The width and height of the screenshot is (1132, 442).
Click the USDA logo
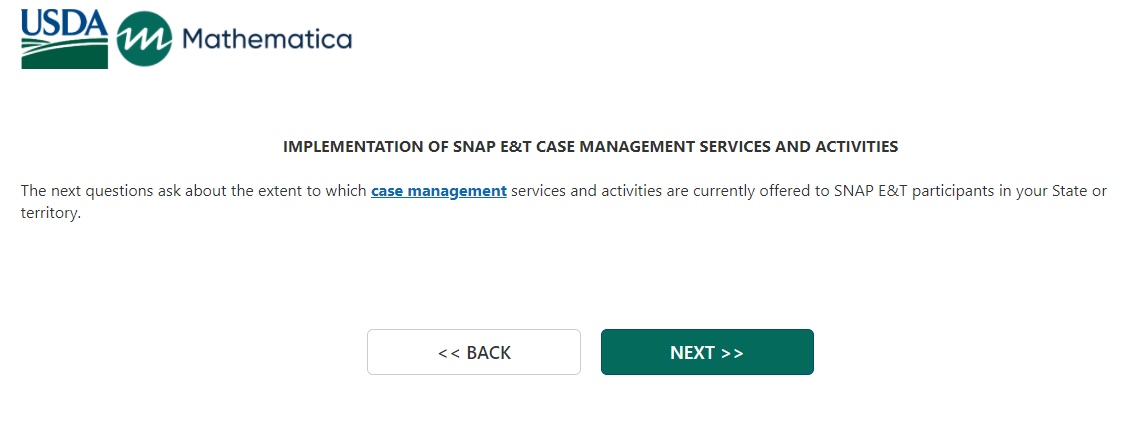coord(64,39)
